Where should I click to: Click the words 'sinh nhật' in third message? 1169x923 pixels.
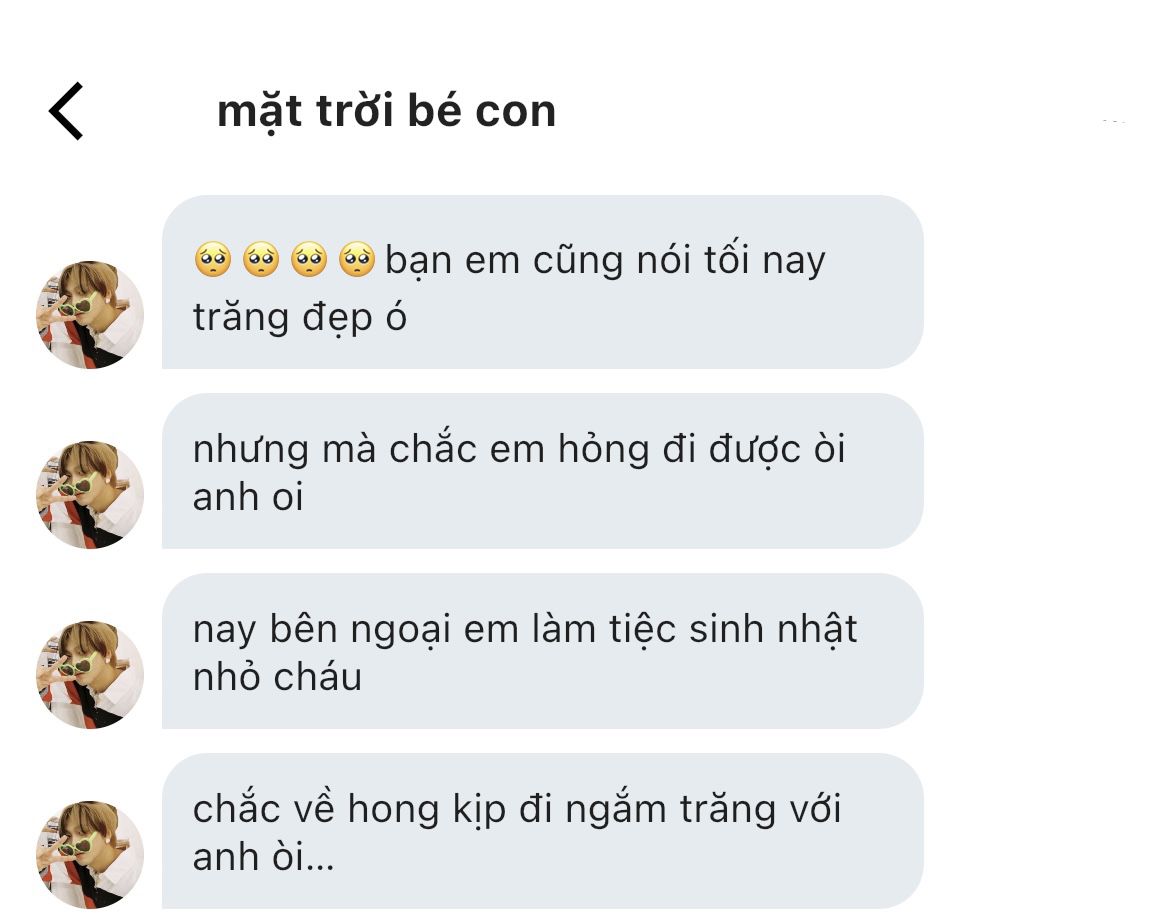pos(773,629)
